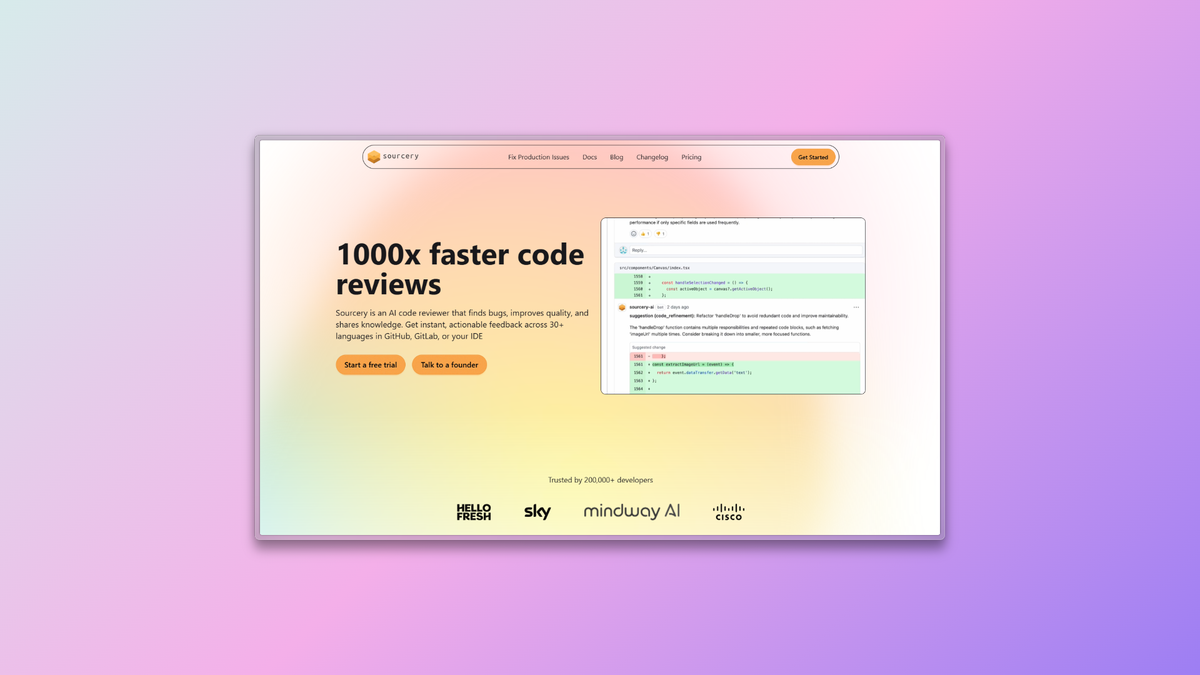Click the Cisco logo
The width and height of the screenshot is (1200, 675).
[728, 511]
